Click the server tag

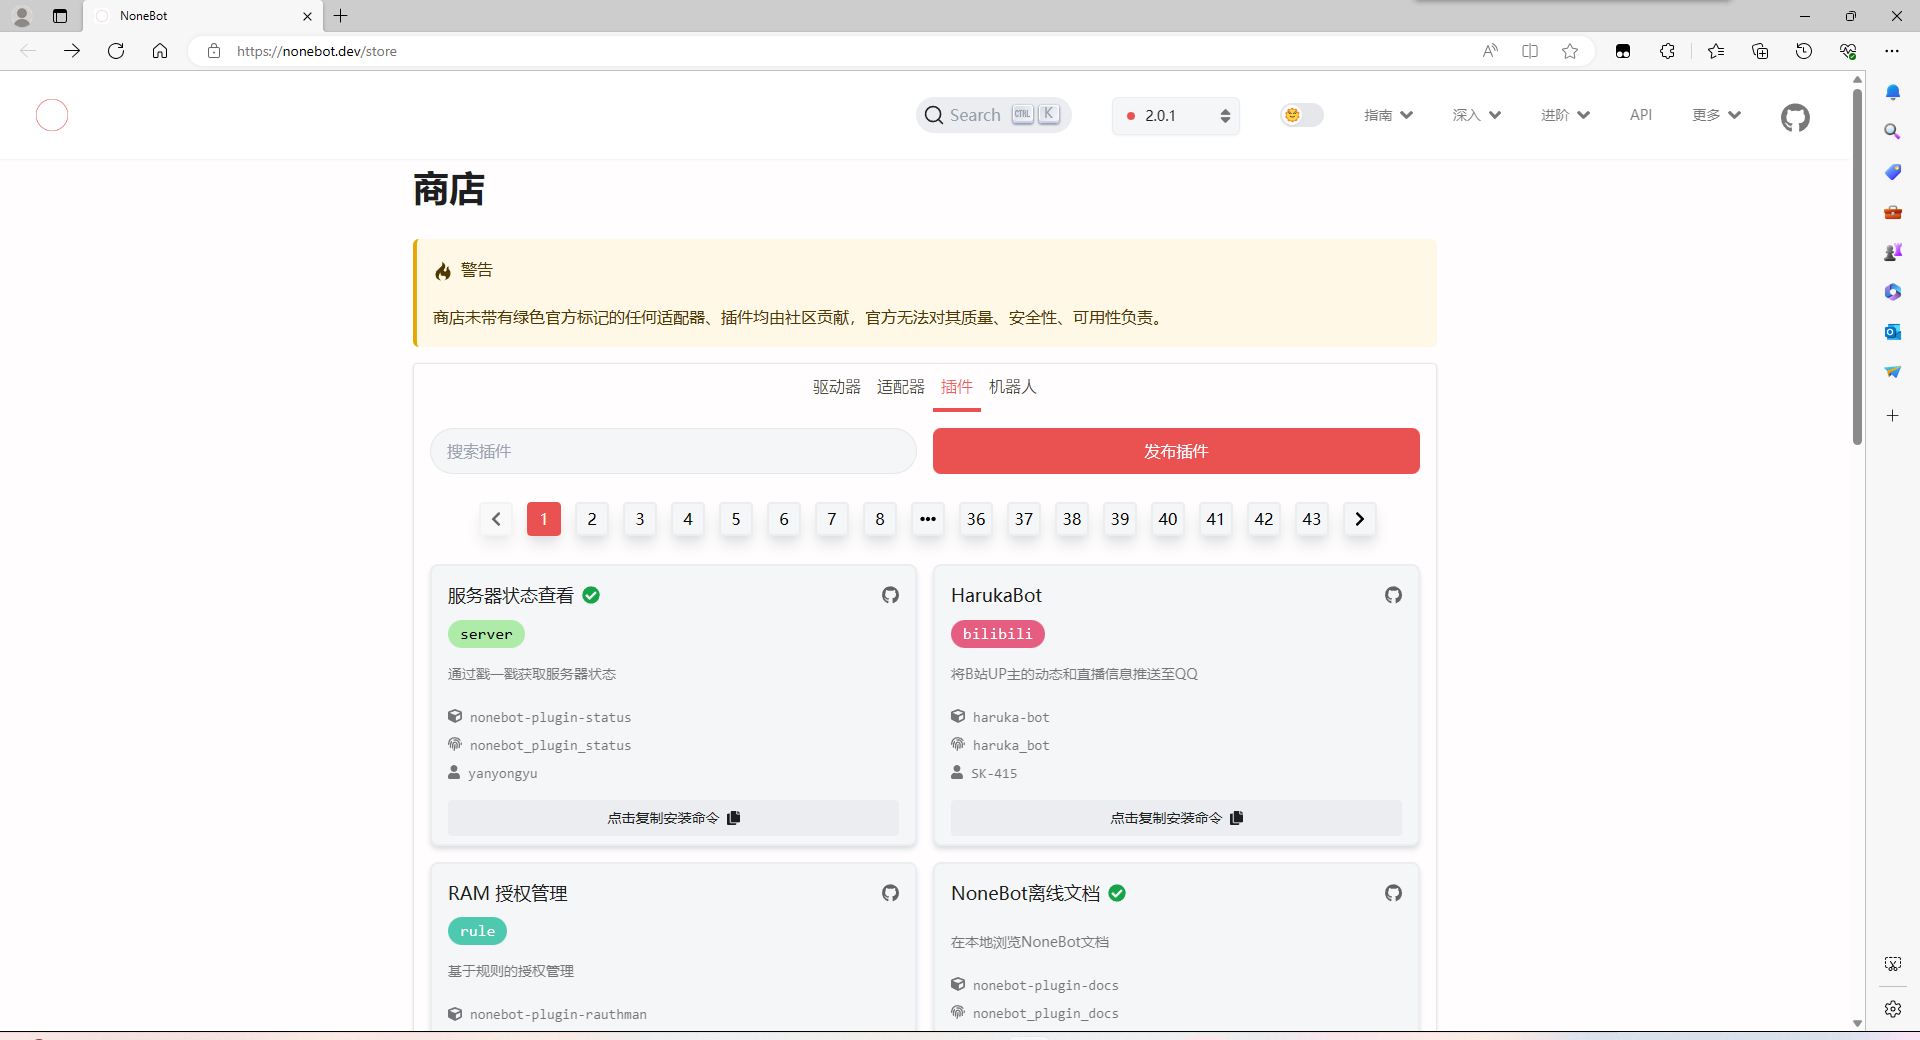(486, 634)
